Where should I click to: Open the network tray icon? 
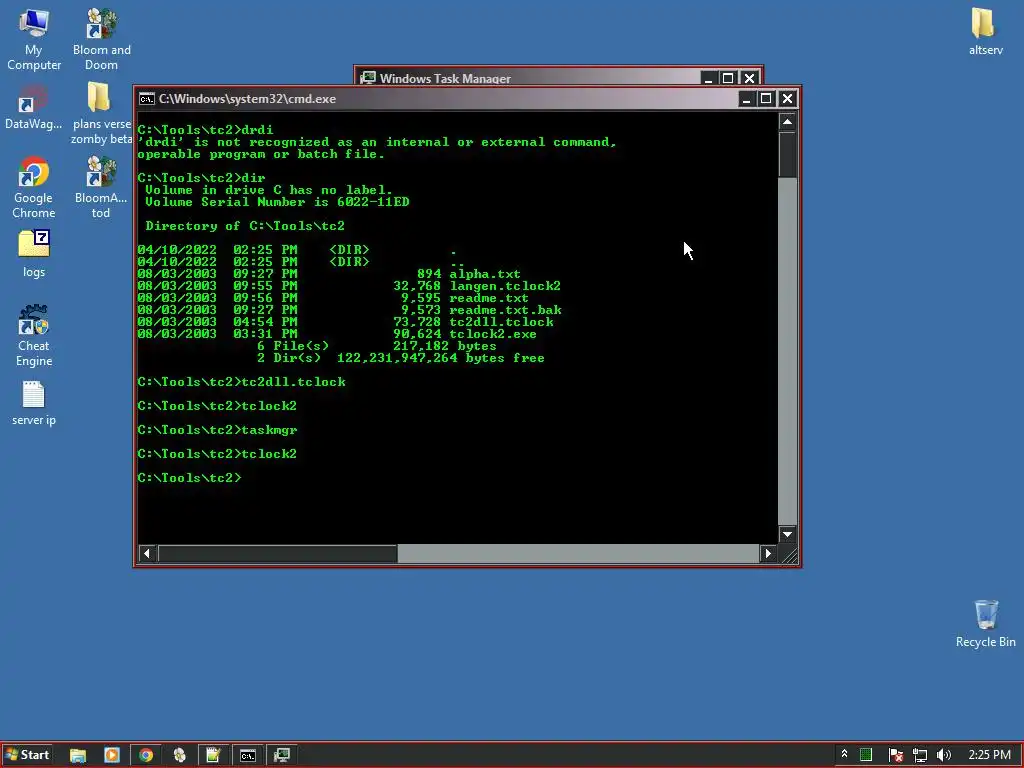click(x=920, y=755)
